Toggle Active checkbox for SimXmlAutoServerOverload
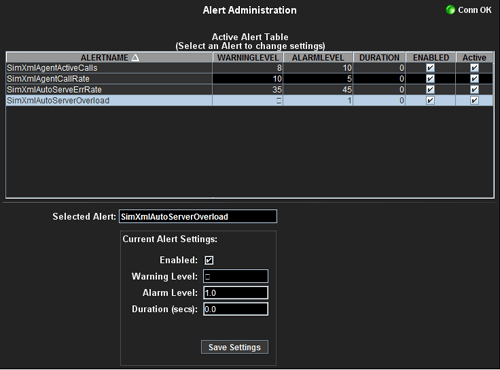Image resolution: width=500 pixels, height=370 pixels. click(x=474, y=100)
